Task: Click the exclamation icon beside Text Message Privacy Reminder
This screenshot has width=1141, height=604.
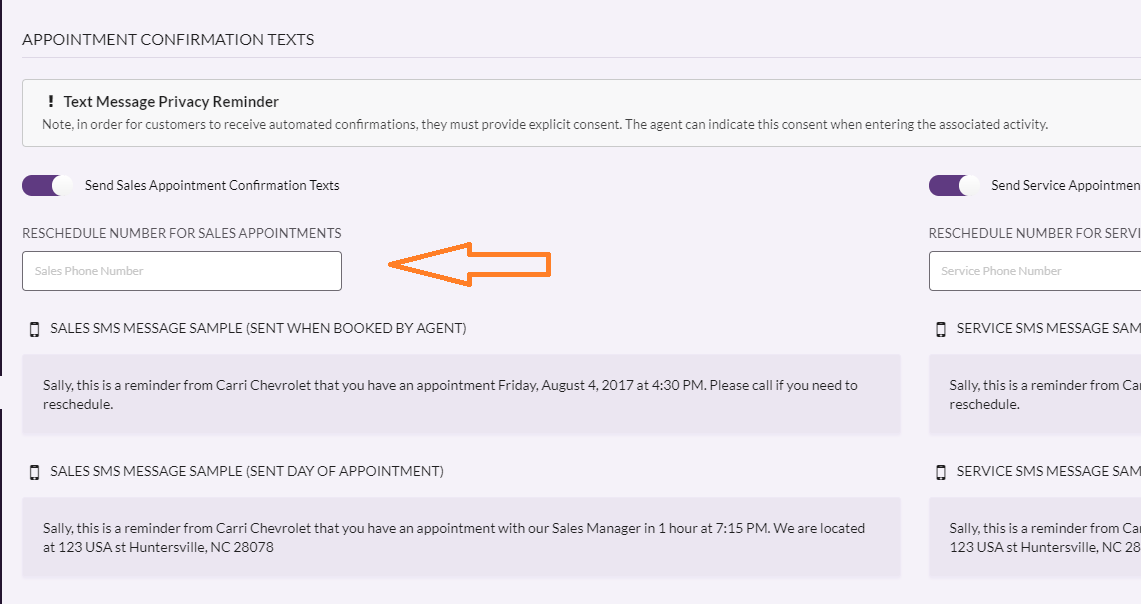Action: tap(50, 101)
